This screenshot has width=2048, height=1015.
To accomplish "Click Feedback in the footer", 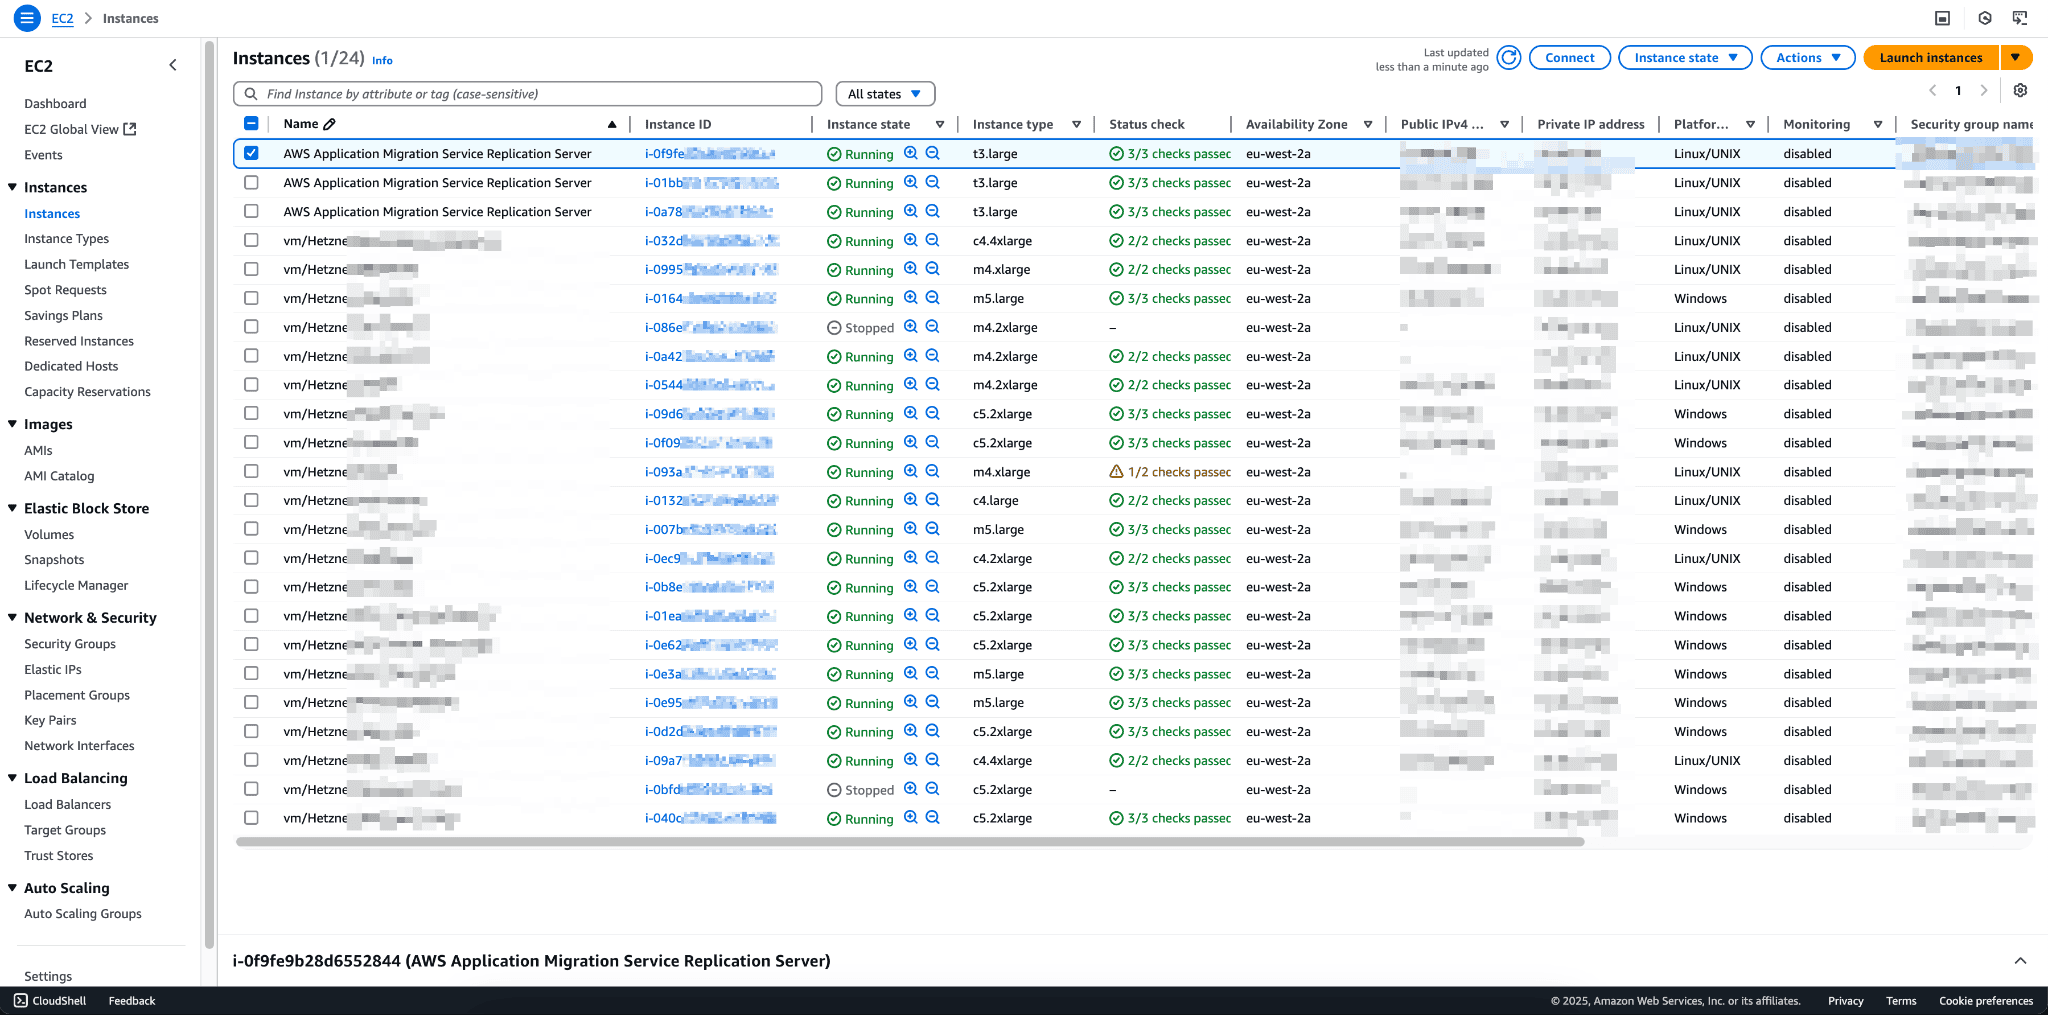I will click(132, 1000).
